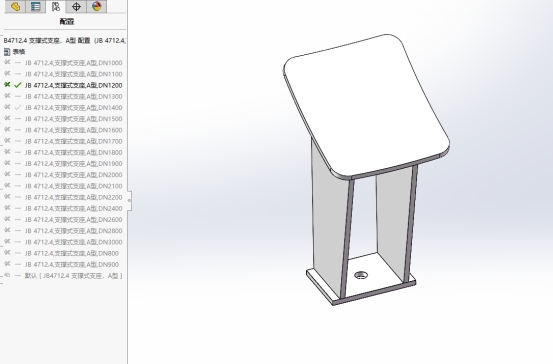Select configuration A型,DN1100
553x364 pixels.
(74, 74)
